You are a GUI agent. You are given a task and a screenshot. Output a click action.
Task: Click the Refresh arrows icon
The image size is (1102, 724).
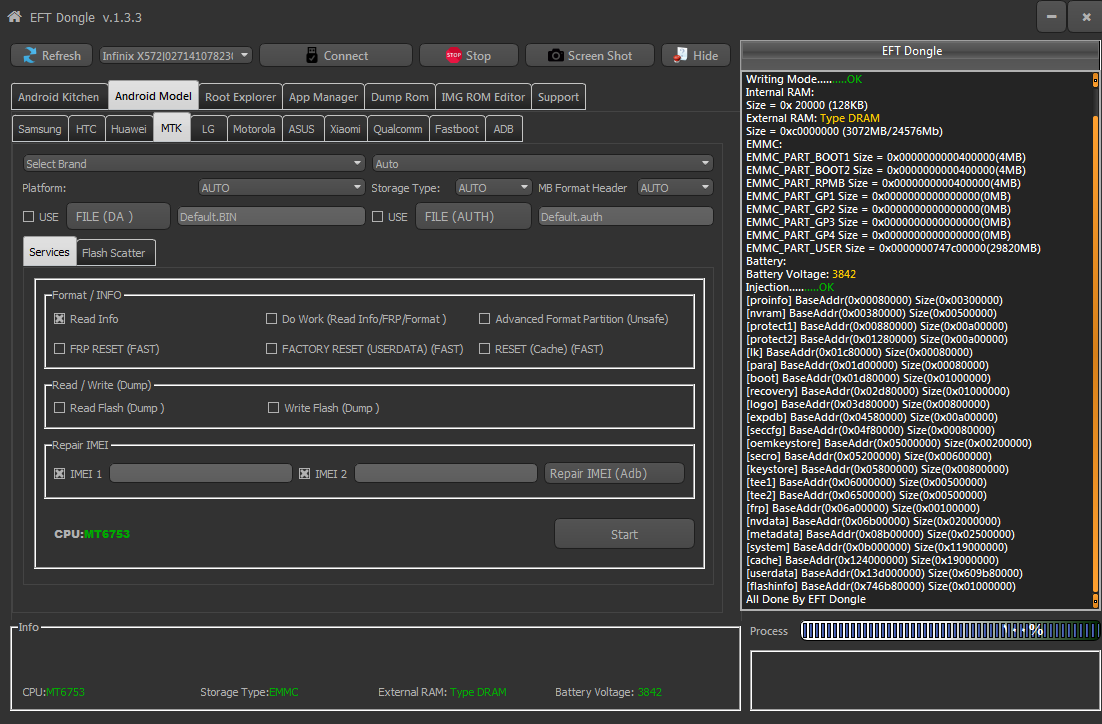point(30,56)
